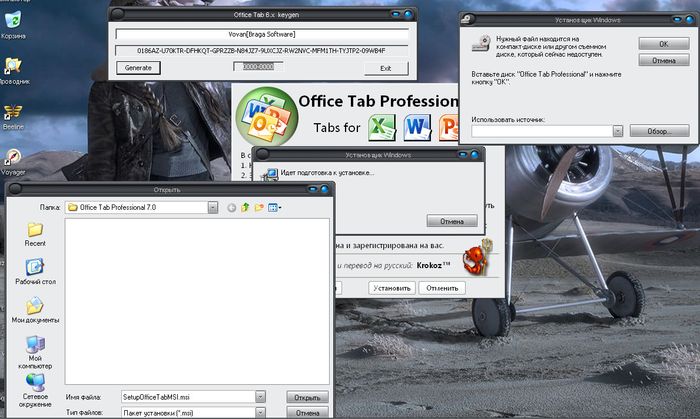Screen dimensions: 700x419
Task: Click the Cancel button next to Install
Action: pos(442,288)
